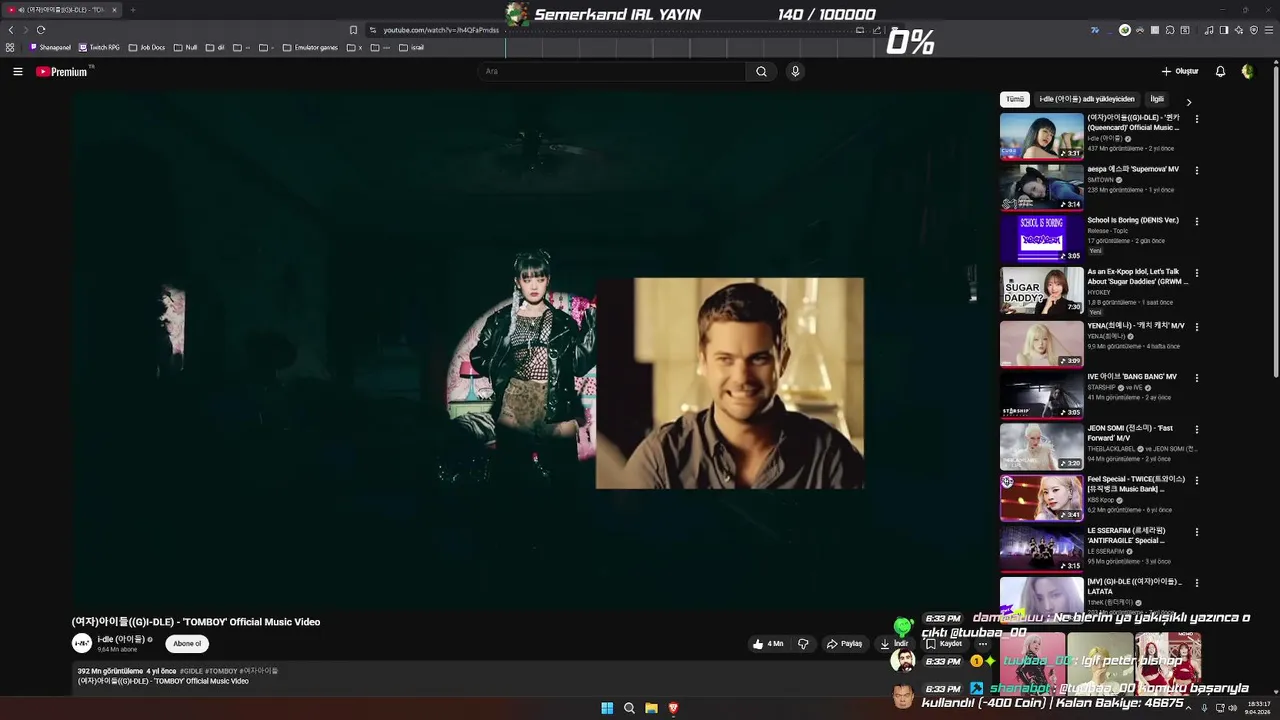Open israil bookmark folder
This screenshot has height=720, width=1280.
tap(411, 47)
